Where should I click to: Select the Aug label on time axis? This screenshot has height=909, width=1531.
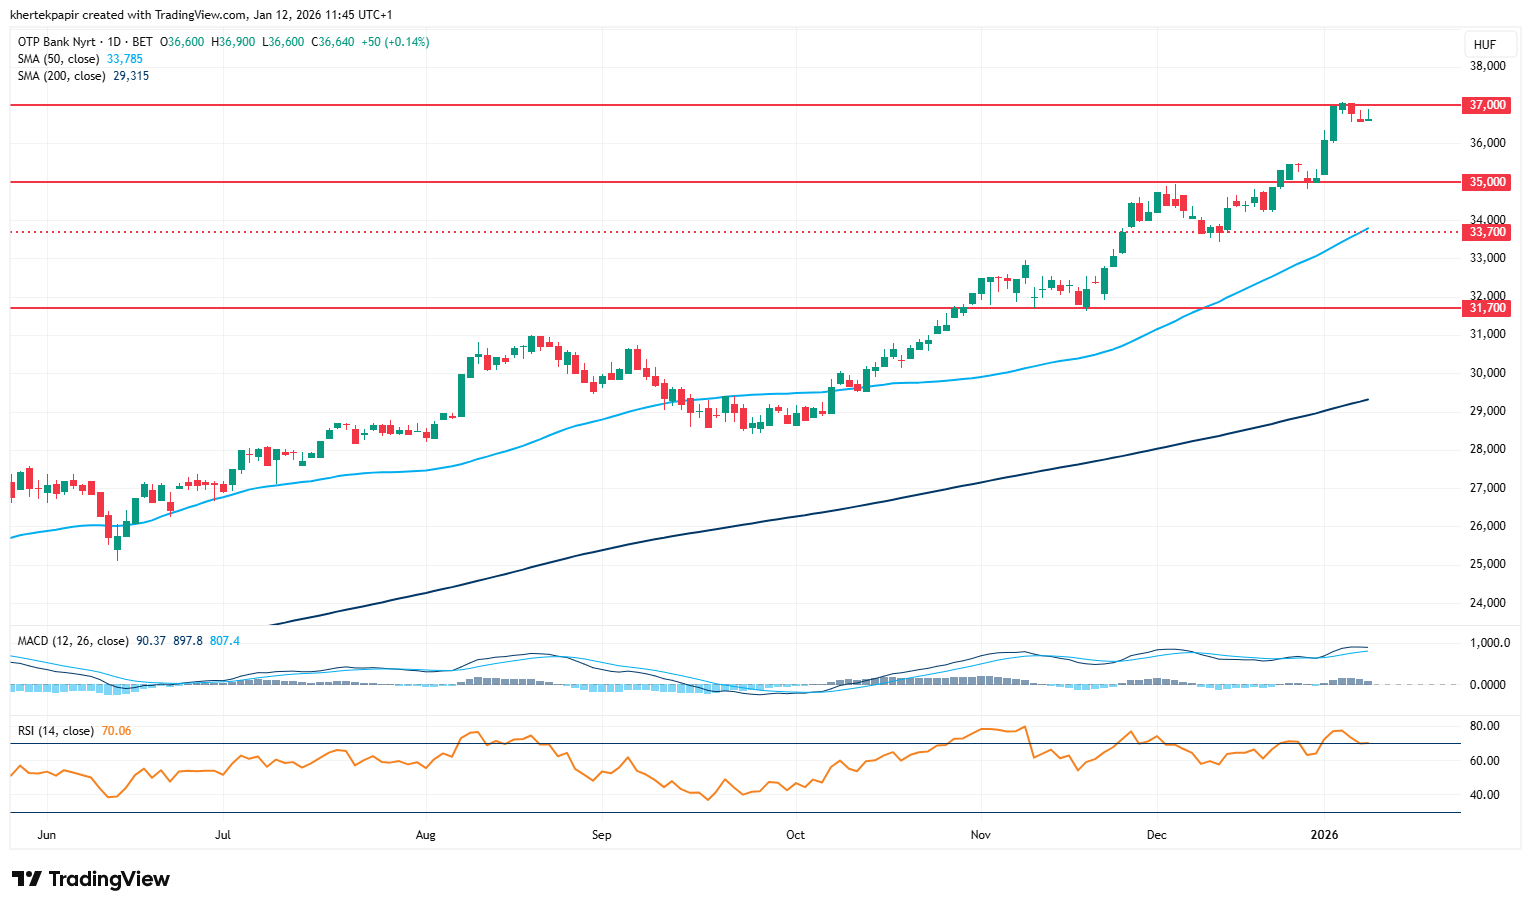pyautogui.click(x=426, y=834)
